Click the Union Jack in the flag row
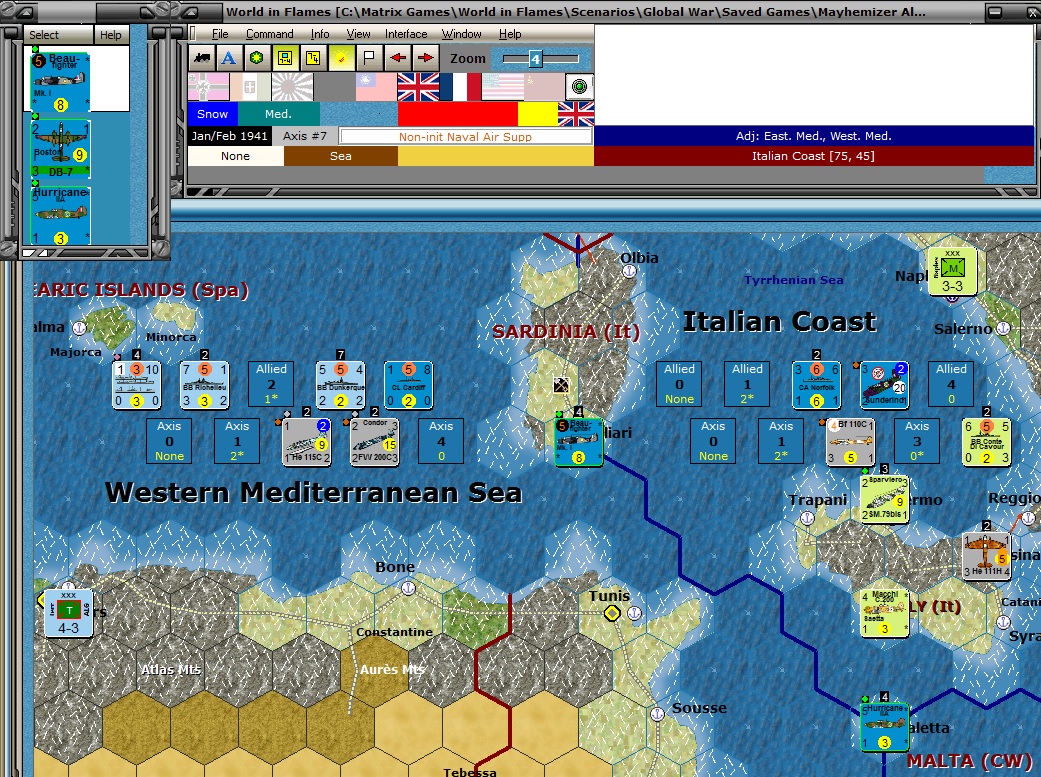1041x777 pixels. pos(418,87)
